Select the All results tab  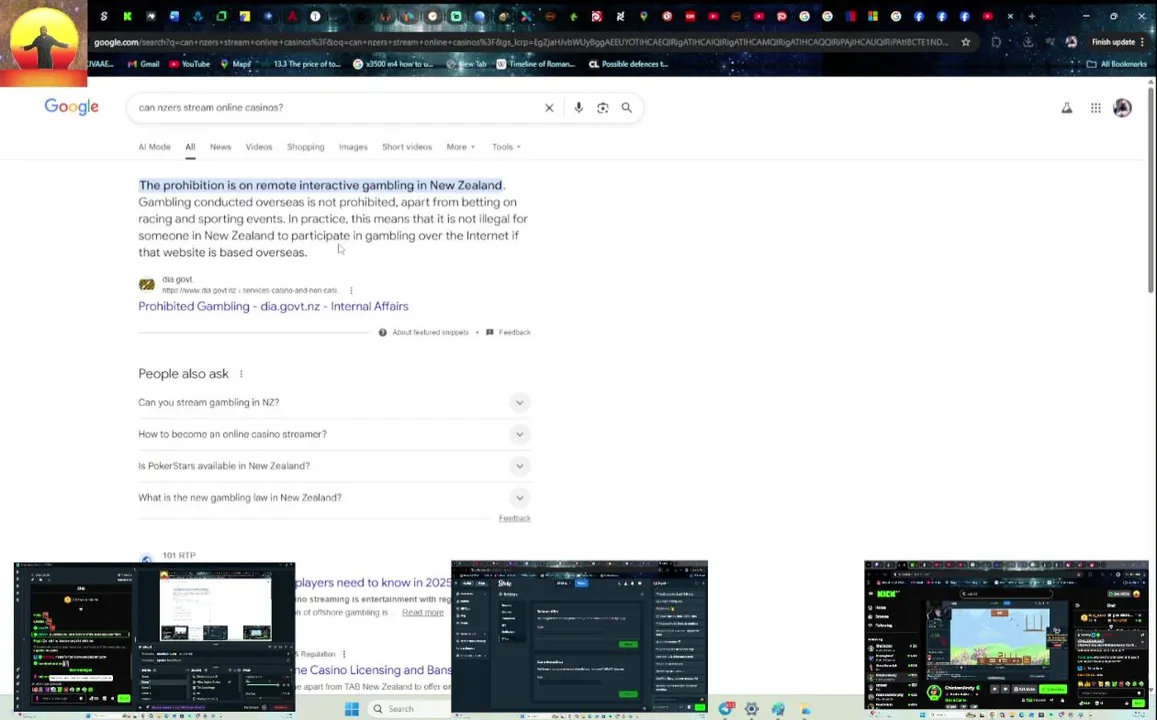tap(190, 147)
